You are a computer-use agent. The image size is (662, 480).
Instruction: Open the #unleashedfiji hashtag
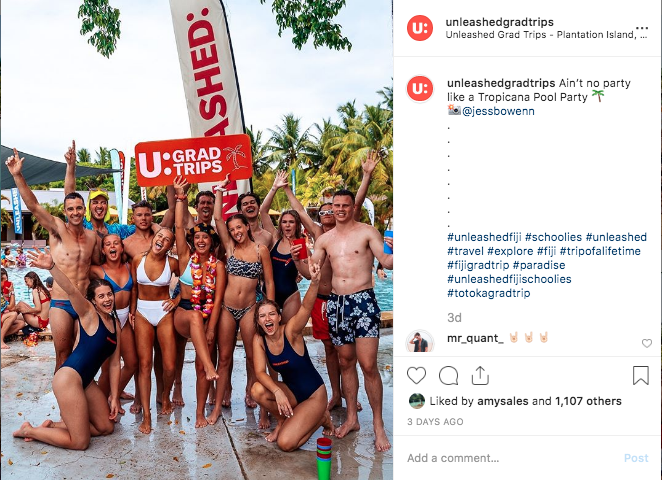484,237
